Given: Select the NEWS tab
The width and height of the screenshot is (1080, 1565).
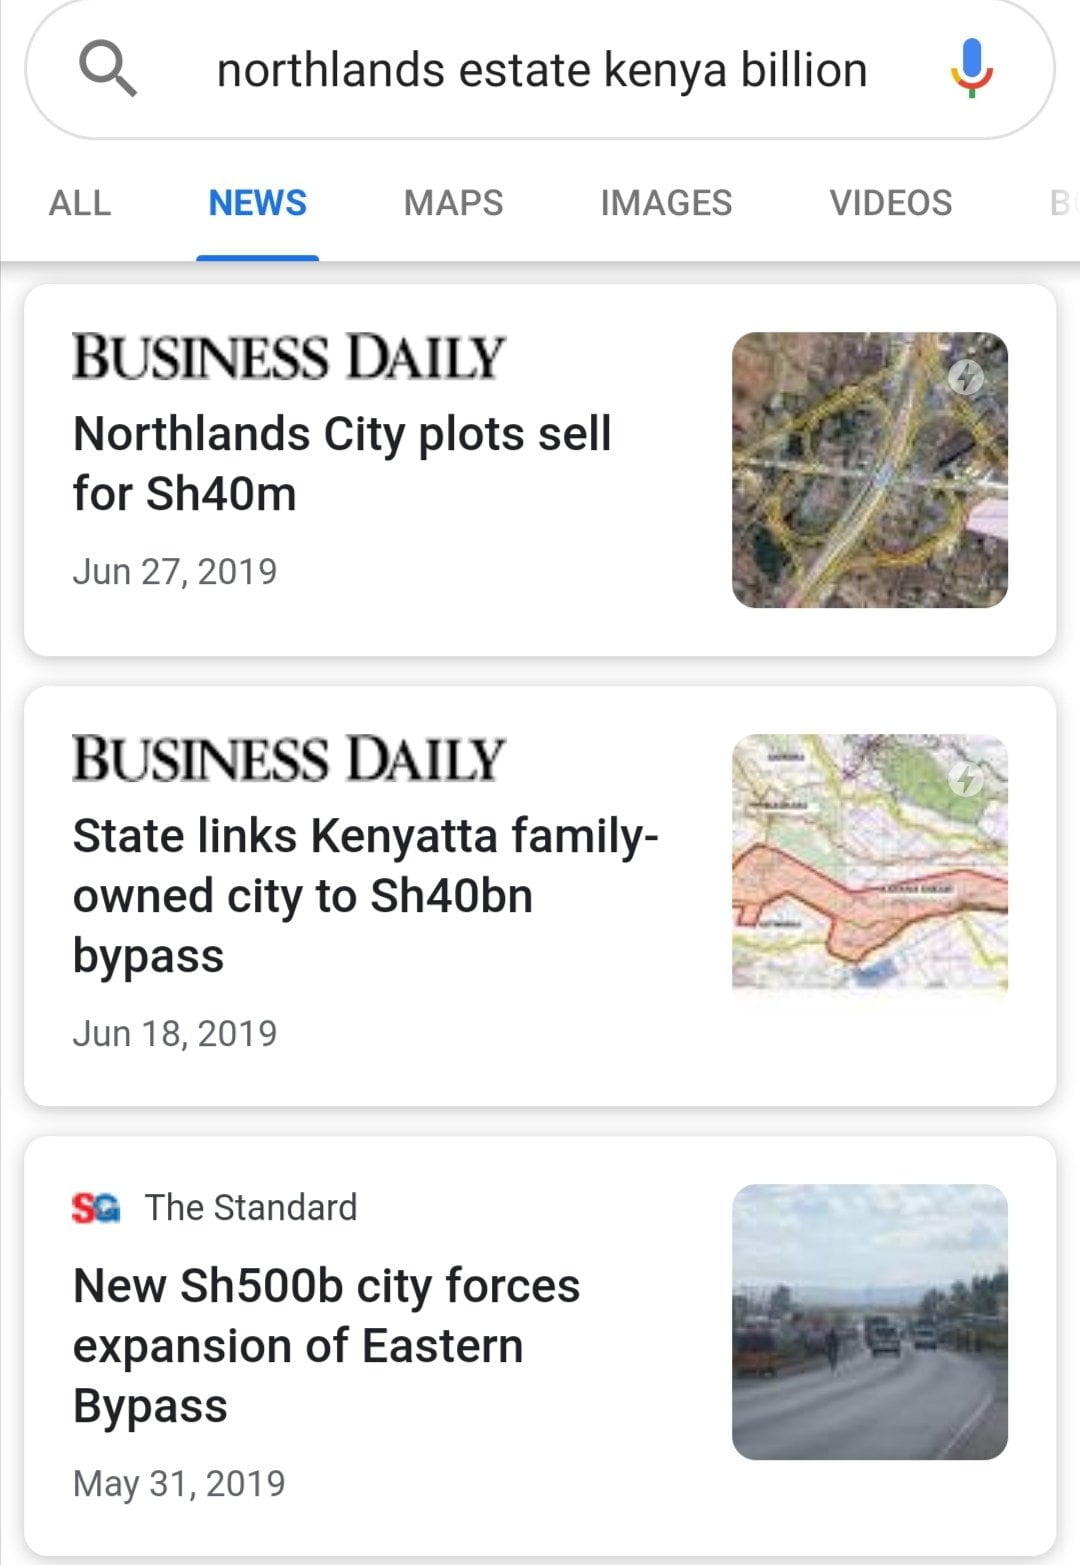Looking at the screenshot, I should pyautogui.click(x=257, y=203).
